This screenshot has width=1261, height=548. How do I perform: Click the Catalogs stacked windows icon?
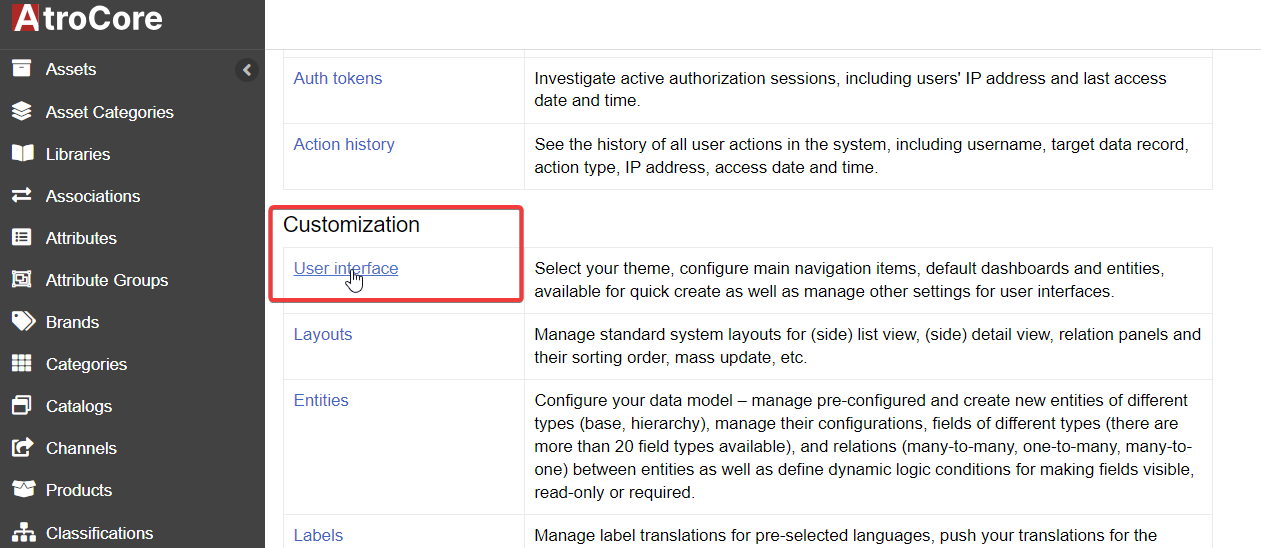point(22,406)
